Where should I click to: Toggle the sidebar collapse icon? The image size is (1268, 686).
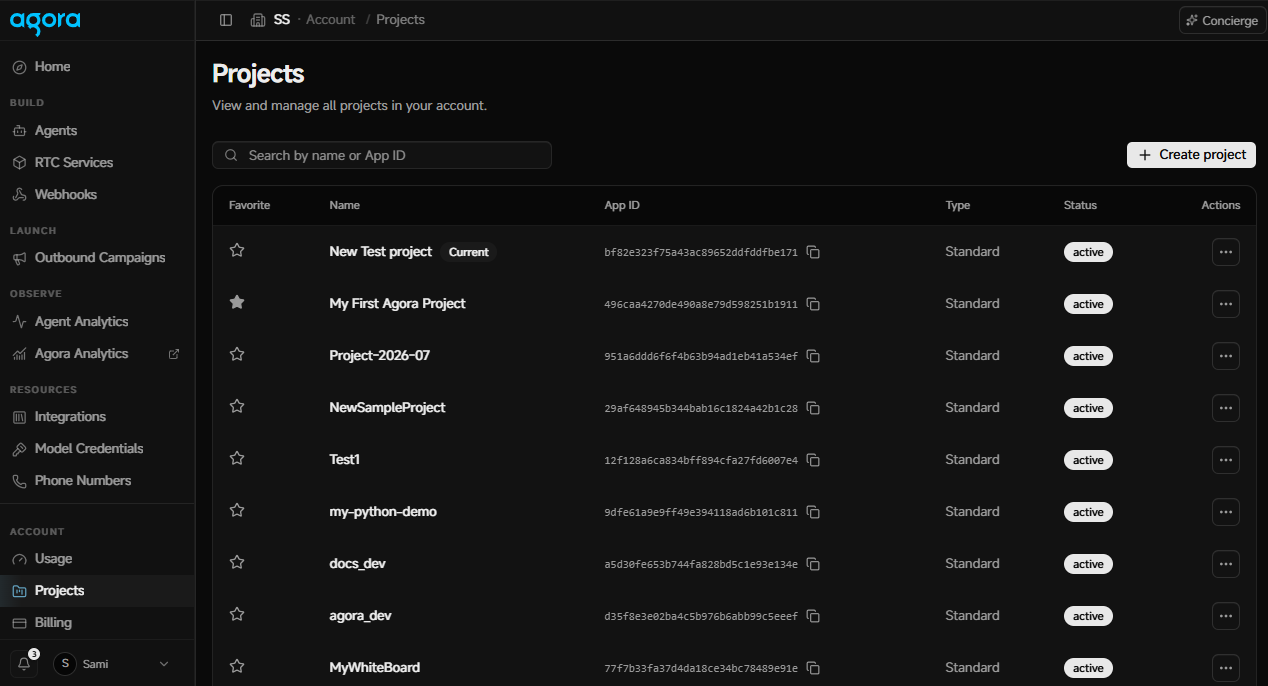[x=226, y=20]
